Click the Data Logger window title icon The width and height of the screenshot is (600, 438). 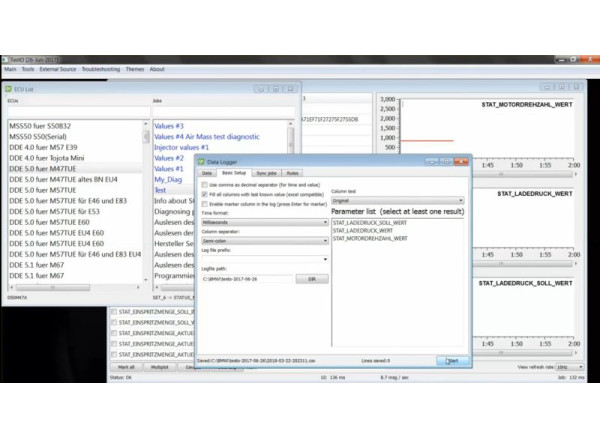tap(201, 161)
